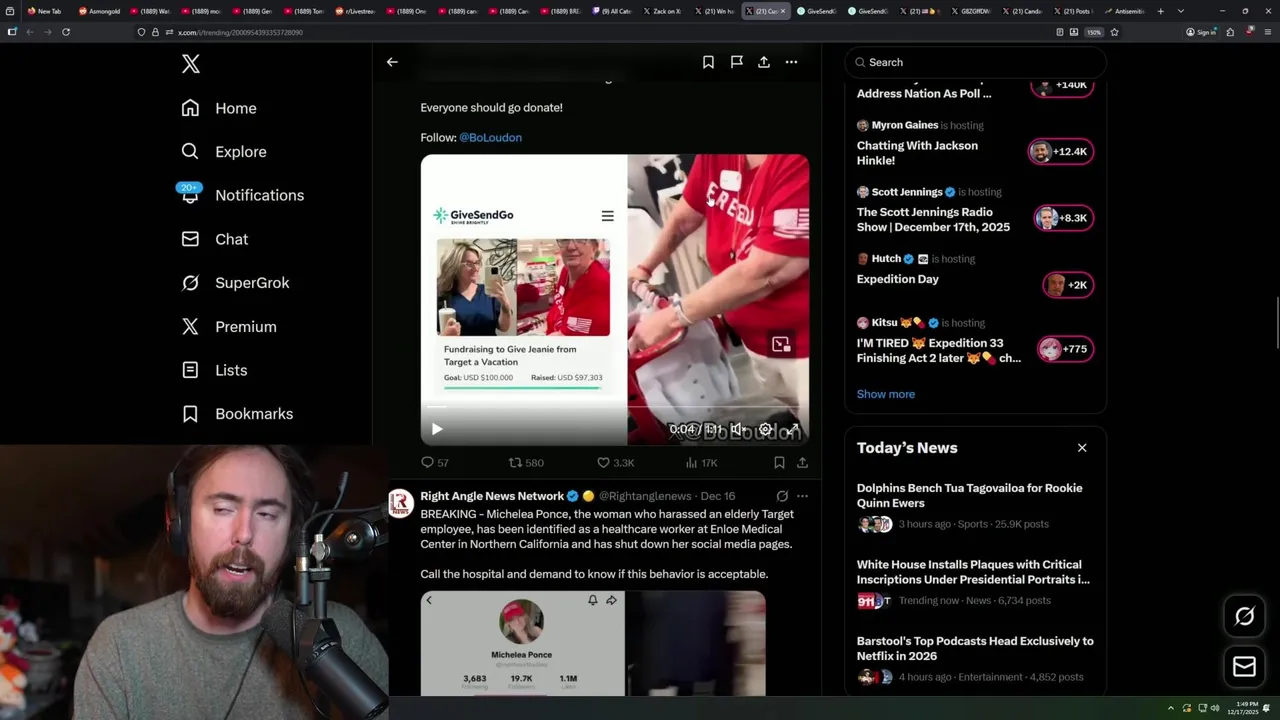
Task: Open Notifications in the sidebar
Action: click(242, 195)
